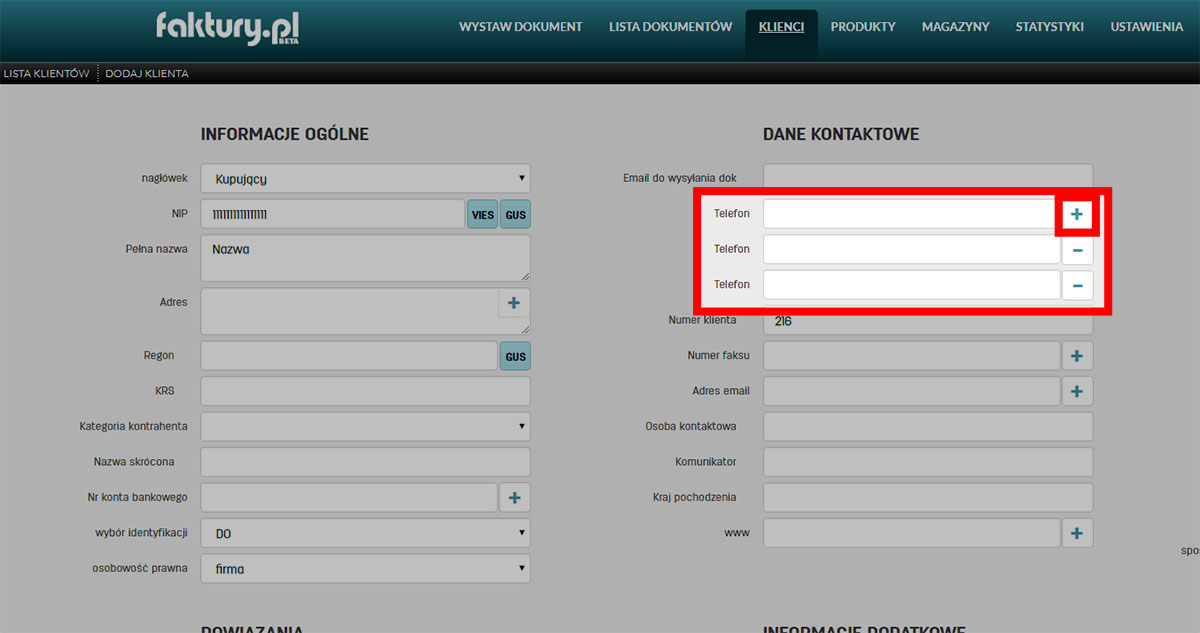The image size is (1200, 633).
Task: Open the Statystyki section
Action: tap(1049, 27)
